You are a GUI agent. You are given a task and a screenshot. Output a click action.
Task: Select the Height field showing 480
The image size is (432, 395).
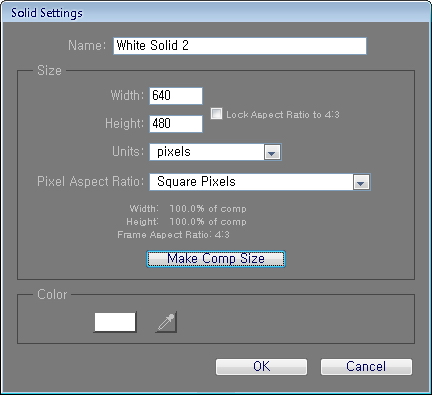pyautogui.click(x=176, y=124)
